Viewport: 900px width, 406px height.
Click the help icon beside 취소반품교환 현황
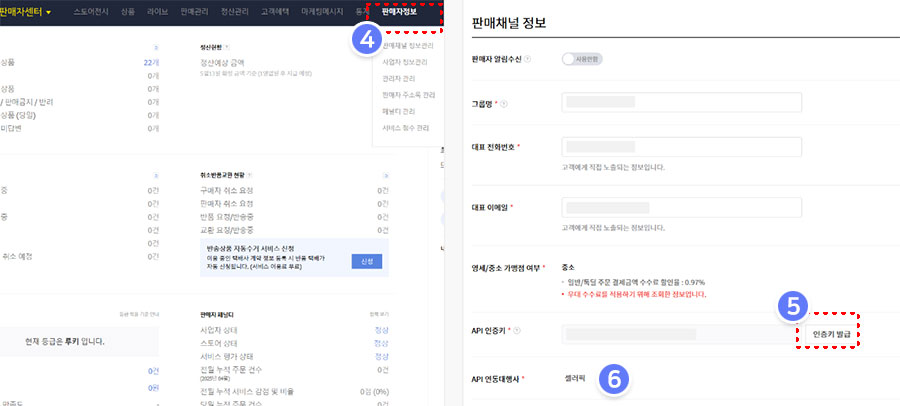250,175
